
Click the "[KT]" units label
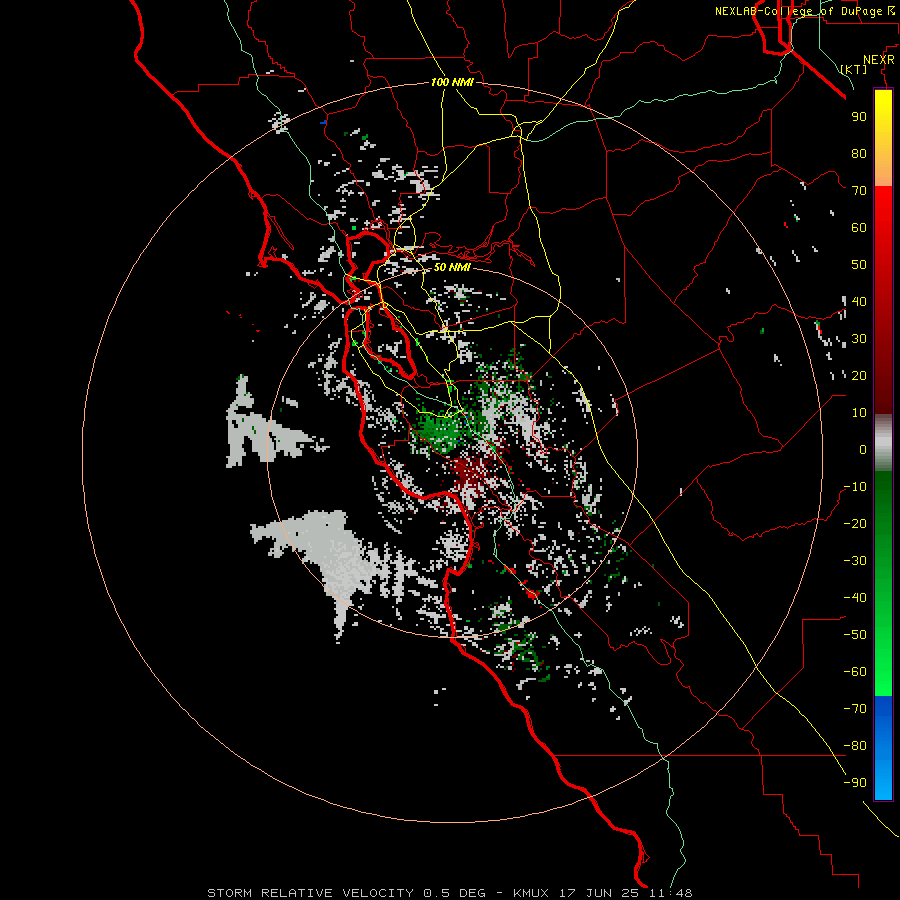(854, 69)
